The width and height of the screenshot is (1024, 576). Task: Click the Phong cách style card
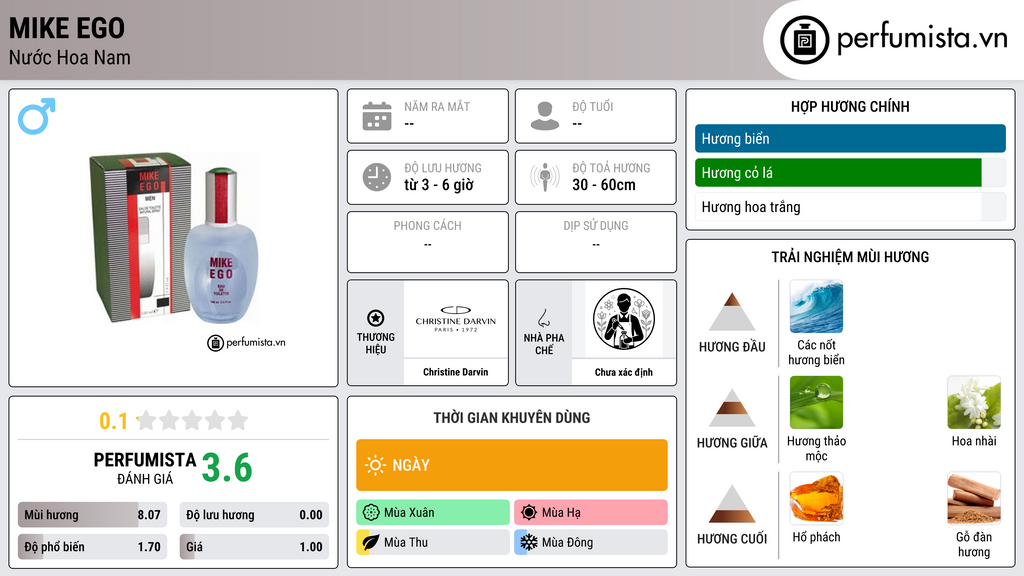(x=428, y=242)
